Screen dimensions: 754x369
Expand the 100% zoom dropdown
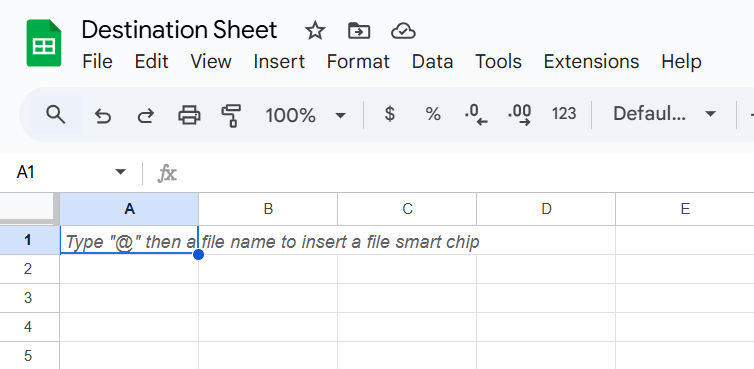(x=305, y=115)
